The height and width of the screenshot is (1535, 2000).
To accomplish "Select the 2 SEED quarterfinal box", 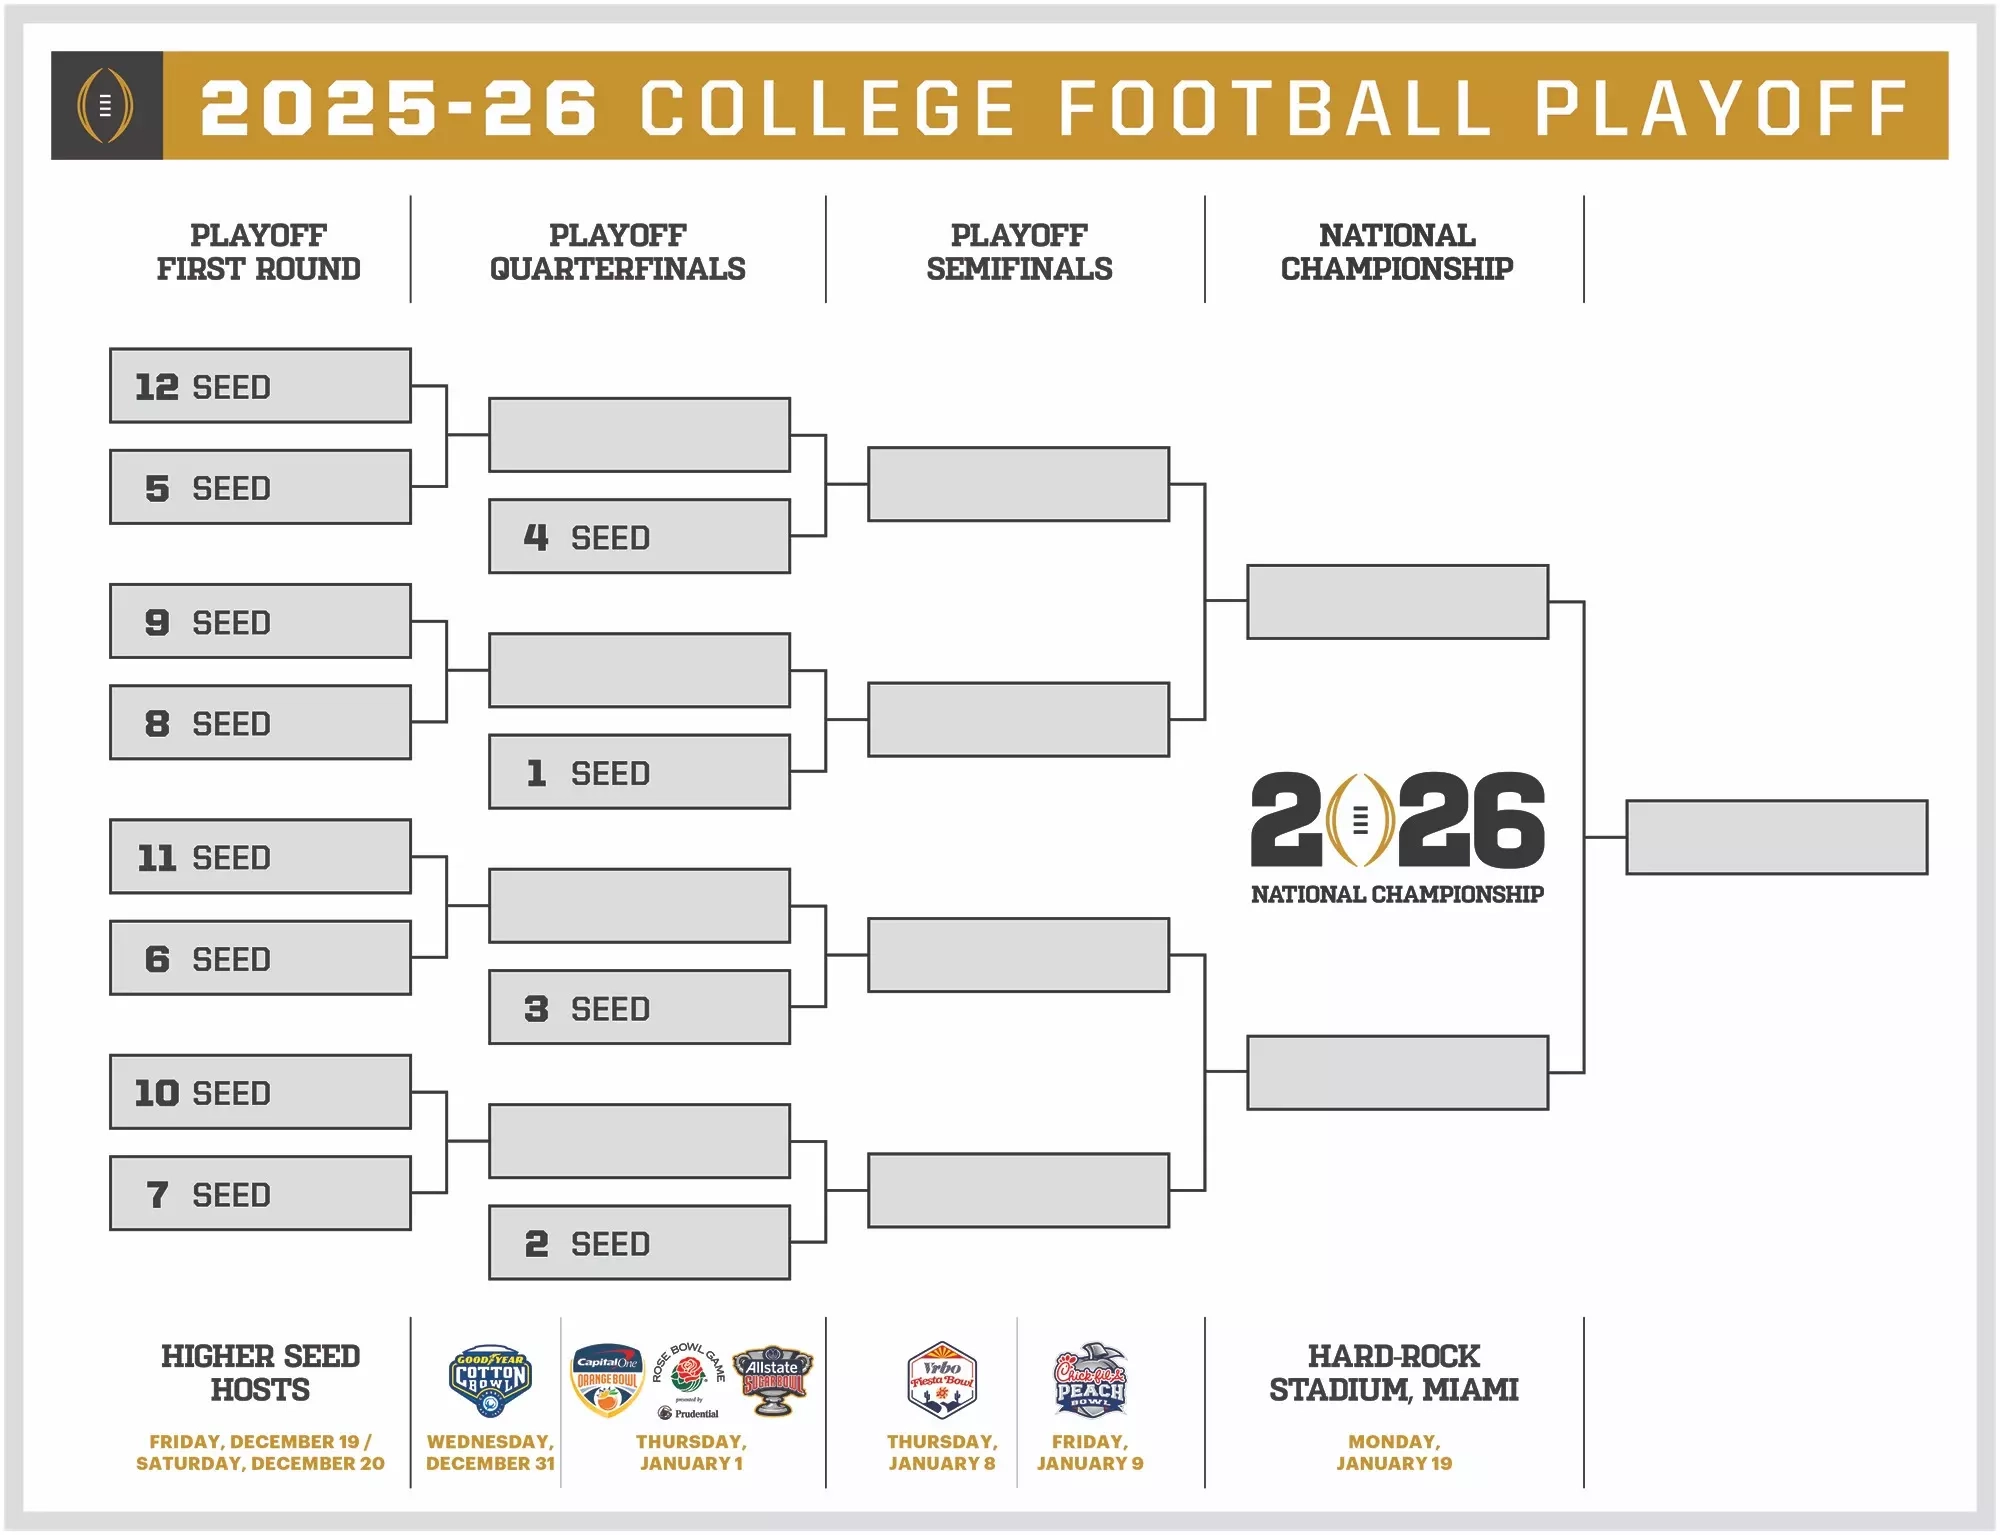I will coord(639,1243).
